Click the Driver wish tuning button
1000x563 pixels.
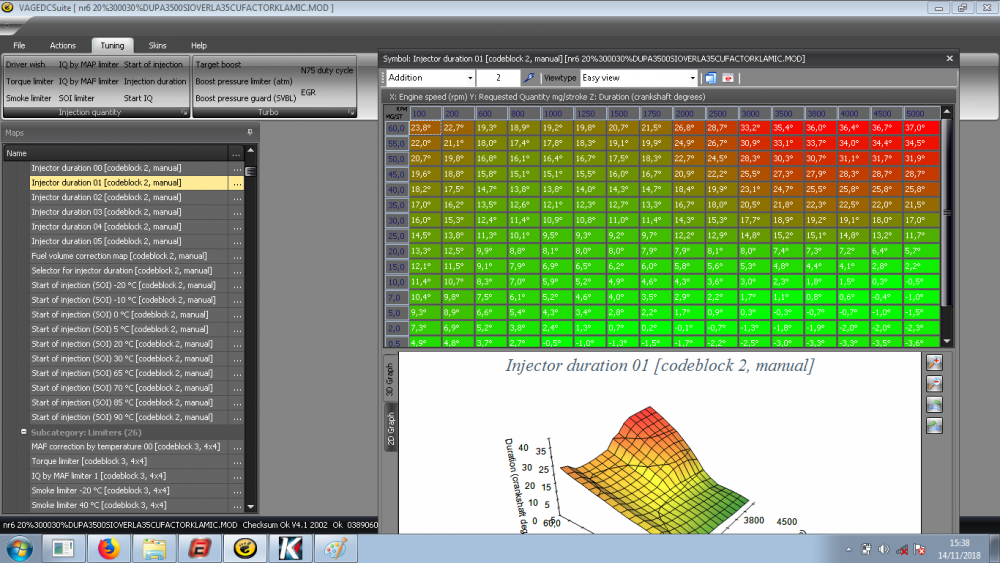click(26, 64)
